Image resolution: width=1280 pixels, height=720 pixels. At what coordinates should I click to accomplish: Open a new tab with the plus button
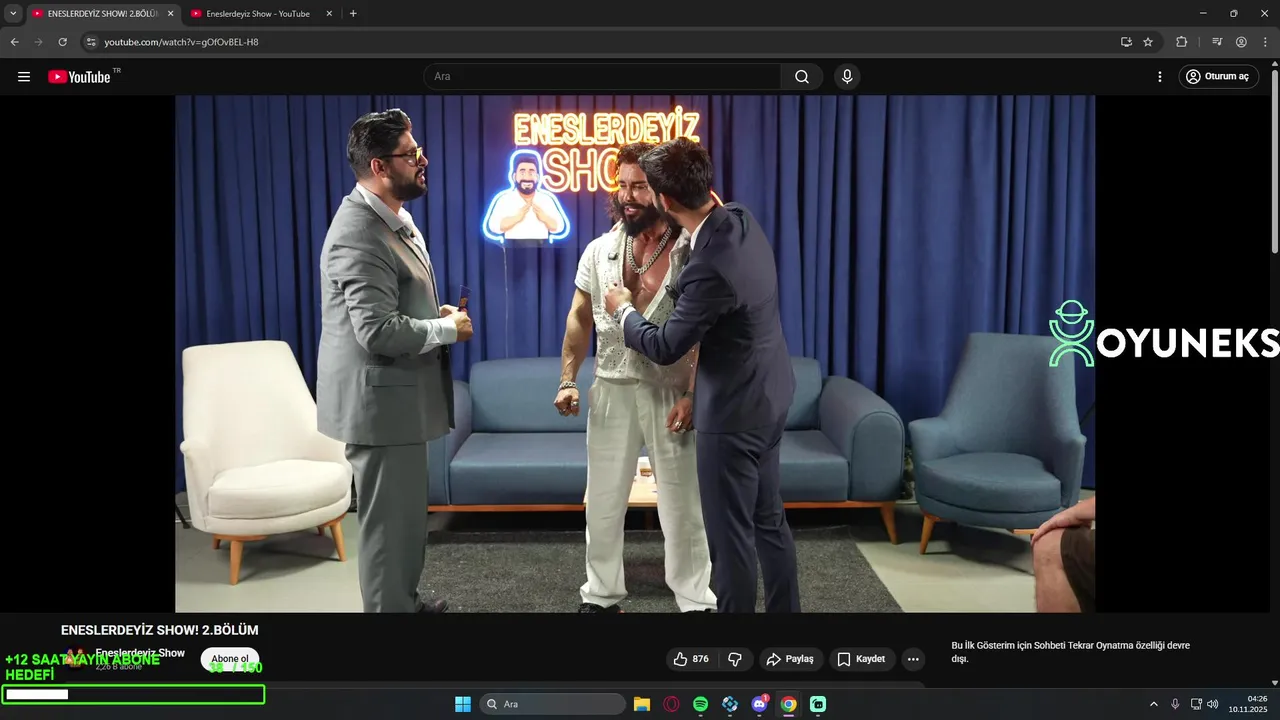pos(353,14)
